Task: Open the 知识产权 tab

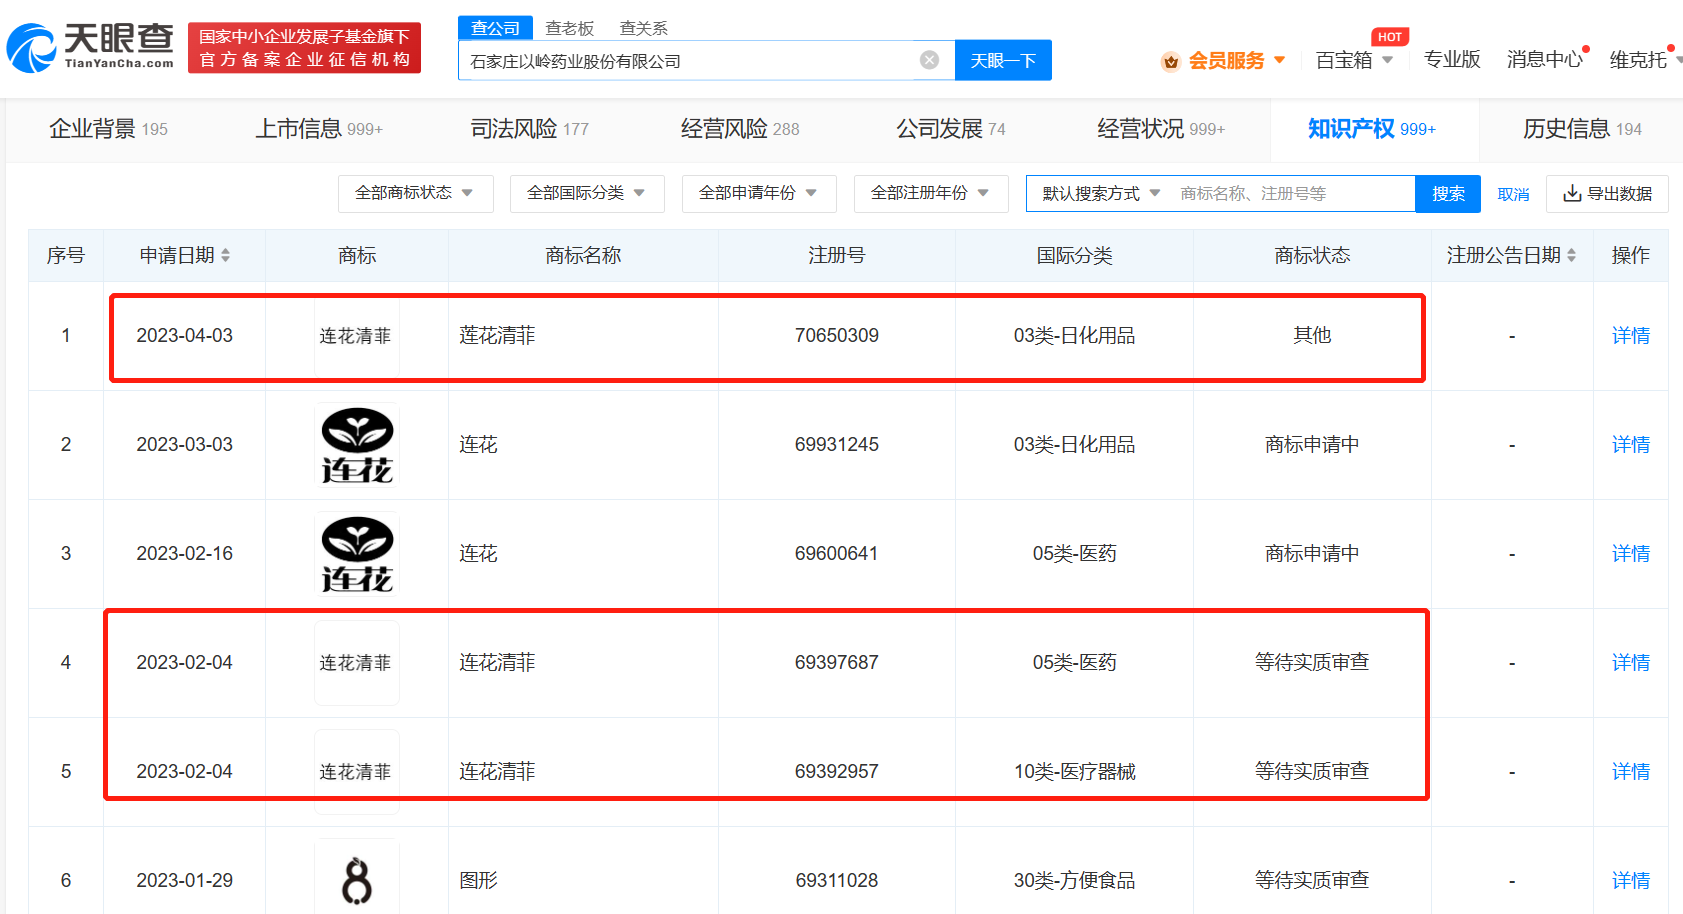Action: pyautogui.click(x=1372, y=129)
